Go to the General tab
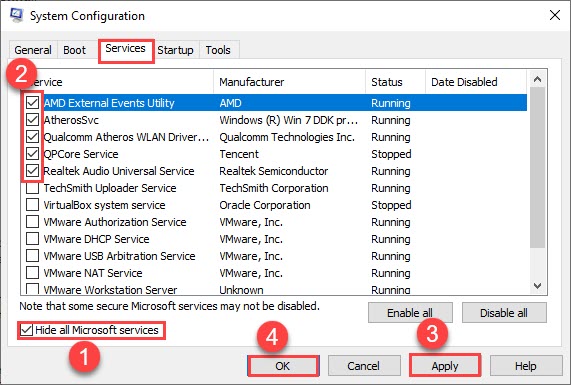This screenshot has height=385, width=571. coord(33,50)
